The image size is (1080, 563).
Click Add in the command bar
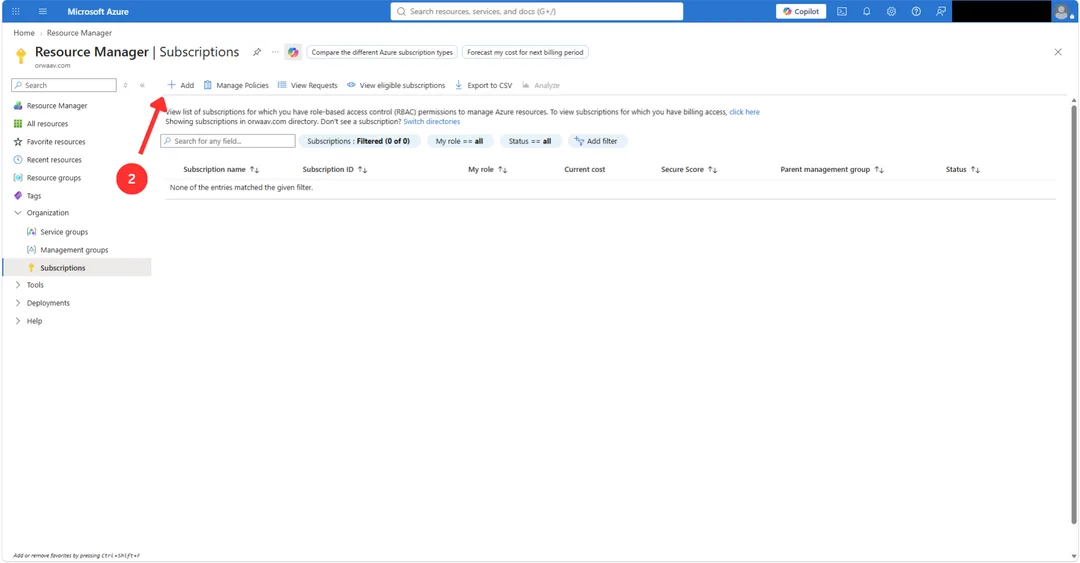pos(180,85)
